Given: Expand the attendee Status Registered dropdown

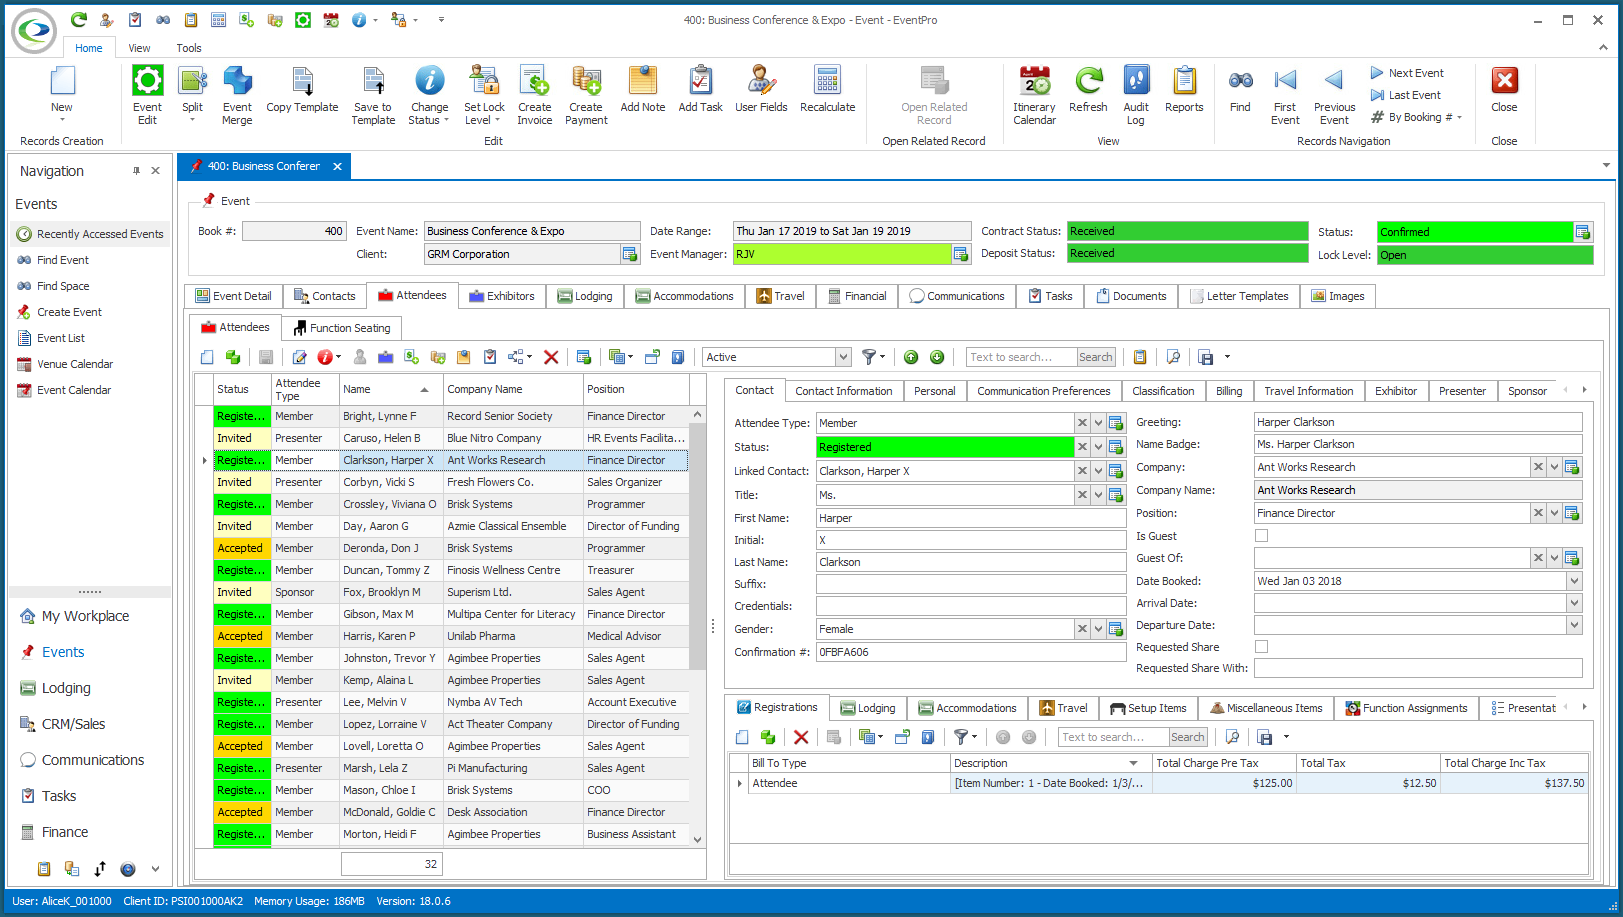Looking at the screenshot, I should pyautogui.click(x=1098, y=447).
